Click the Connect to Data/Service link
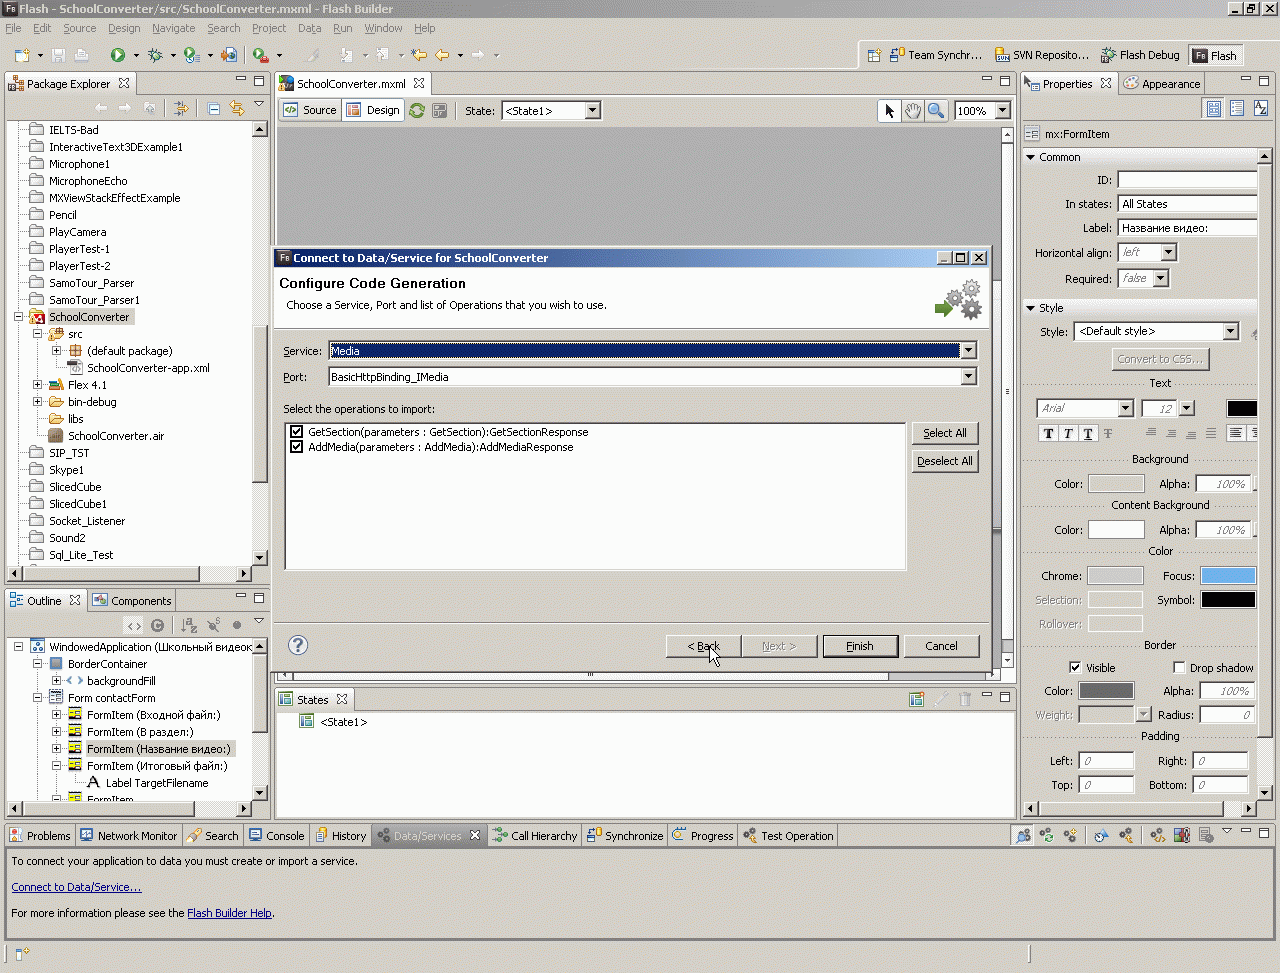This screenshot has width=1280, height=973. 76,887
